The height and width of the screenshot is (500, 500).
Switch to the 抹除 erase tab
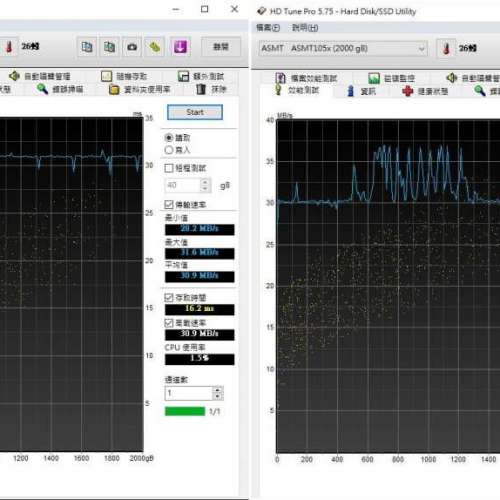[211, 89]
